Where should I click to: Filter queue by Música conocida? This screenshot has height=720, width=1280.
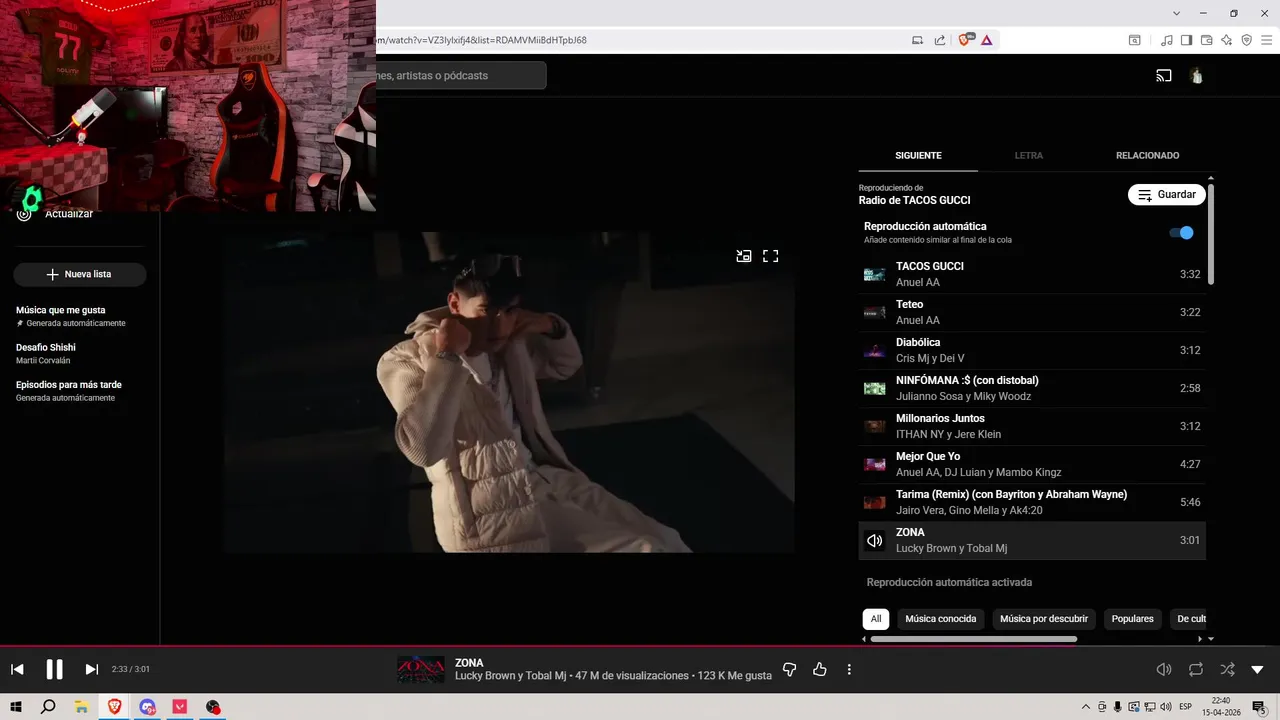point(941,619)
